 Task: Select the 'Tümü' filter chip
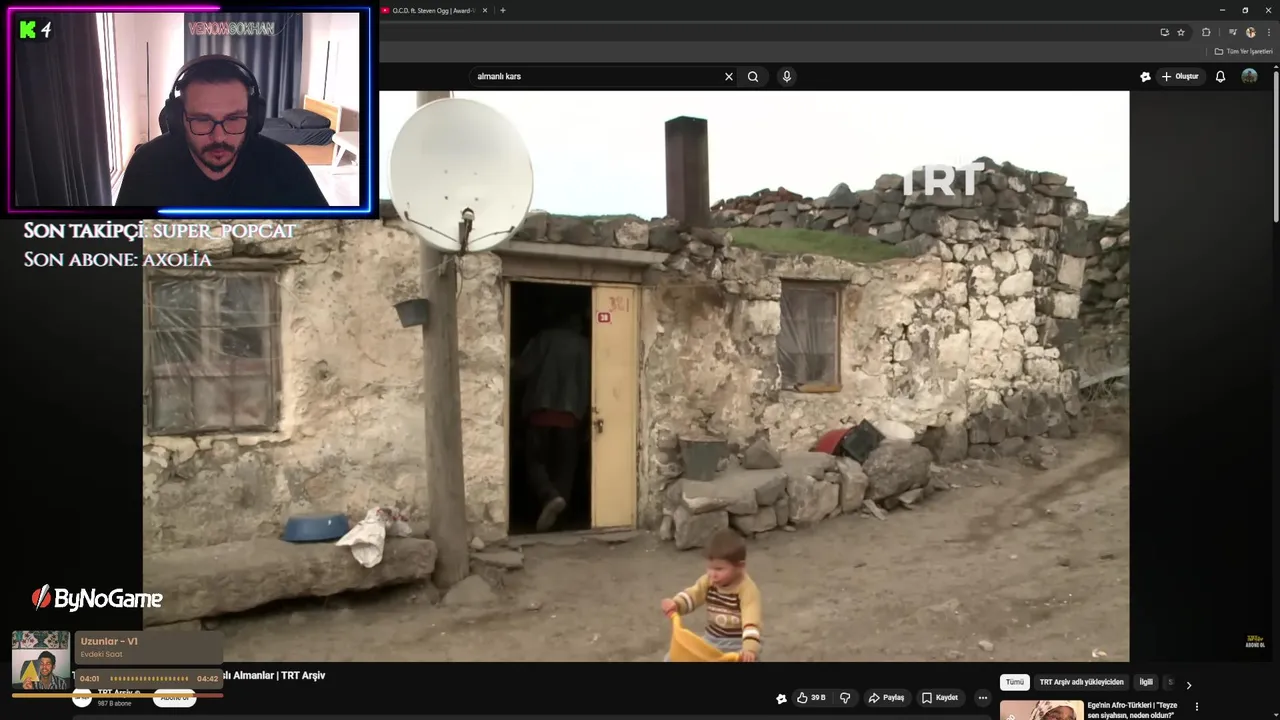click(x=1015, y=682)
